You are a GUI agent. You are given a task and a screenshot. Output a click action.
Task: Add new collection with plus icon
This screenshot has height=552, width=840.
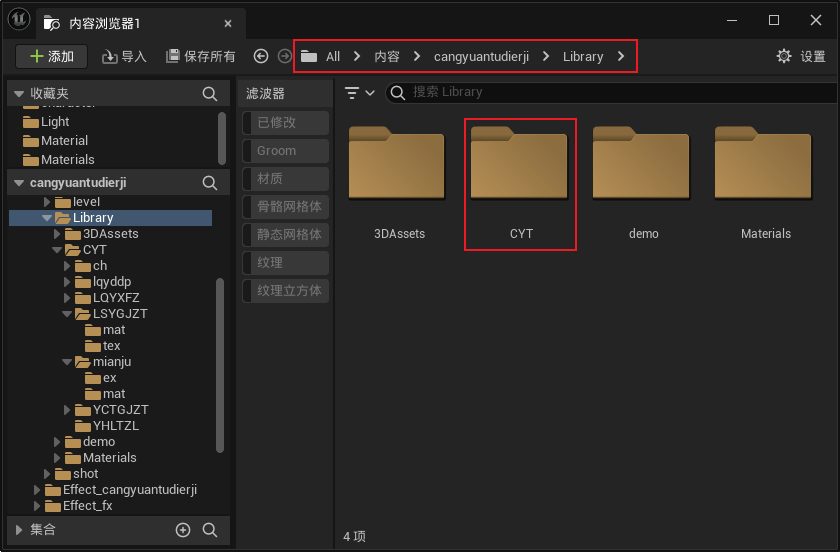click(x=183, y=530)
